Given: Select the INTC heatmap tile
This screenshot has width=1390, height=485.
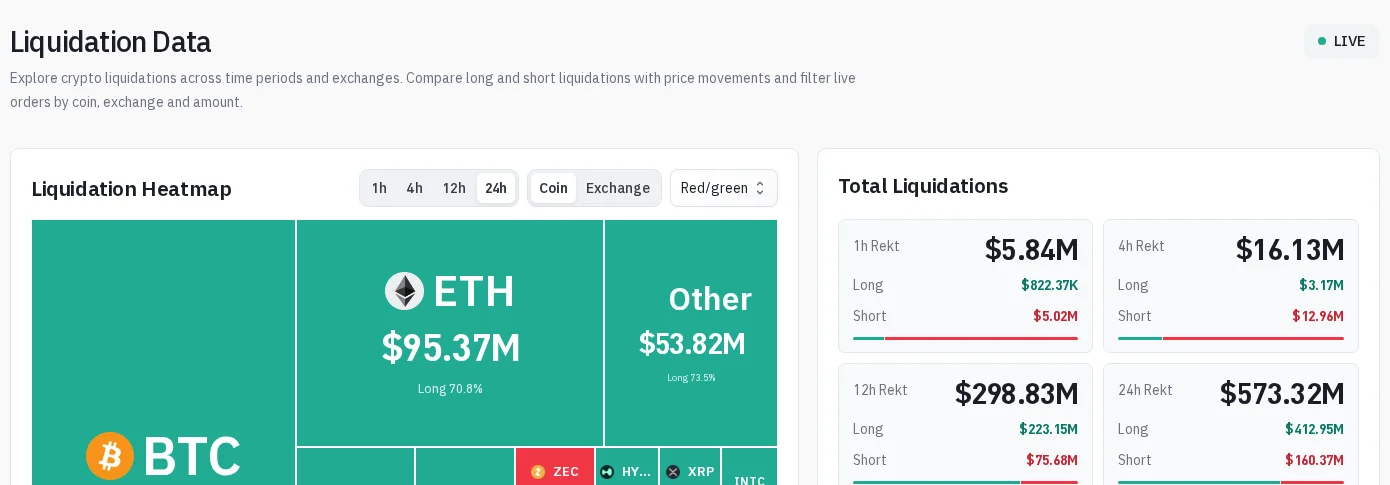Looking at the screenshot, I should (749, 467).
